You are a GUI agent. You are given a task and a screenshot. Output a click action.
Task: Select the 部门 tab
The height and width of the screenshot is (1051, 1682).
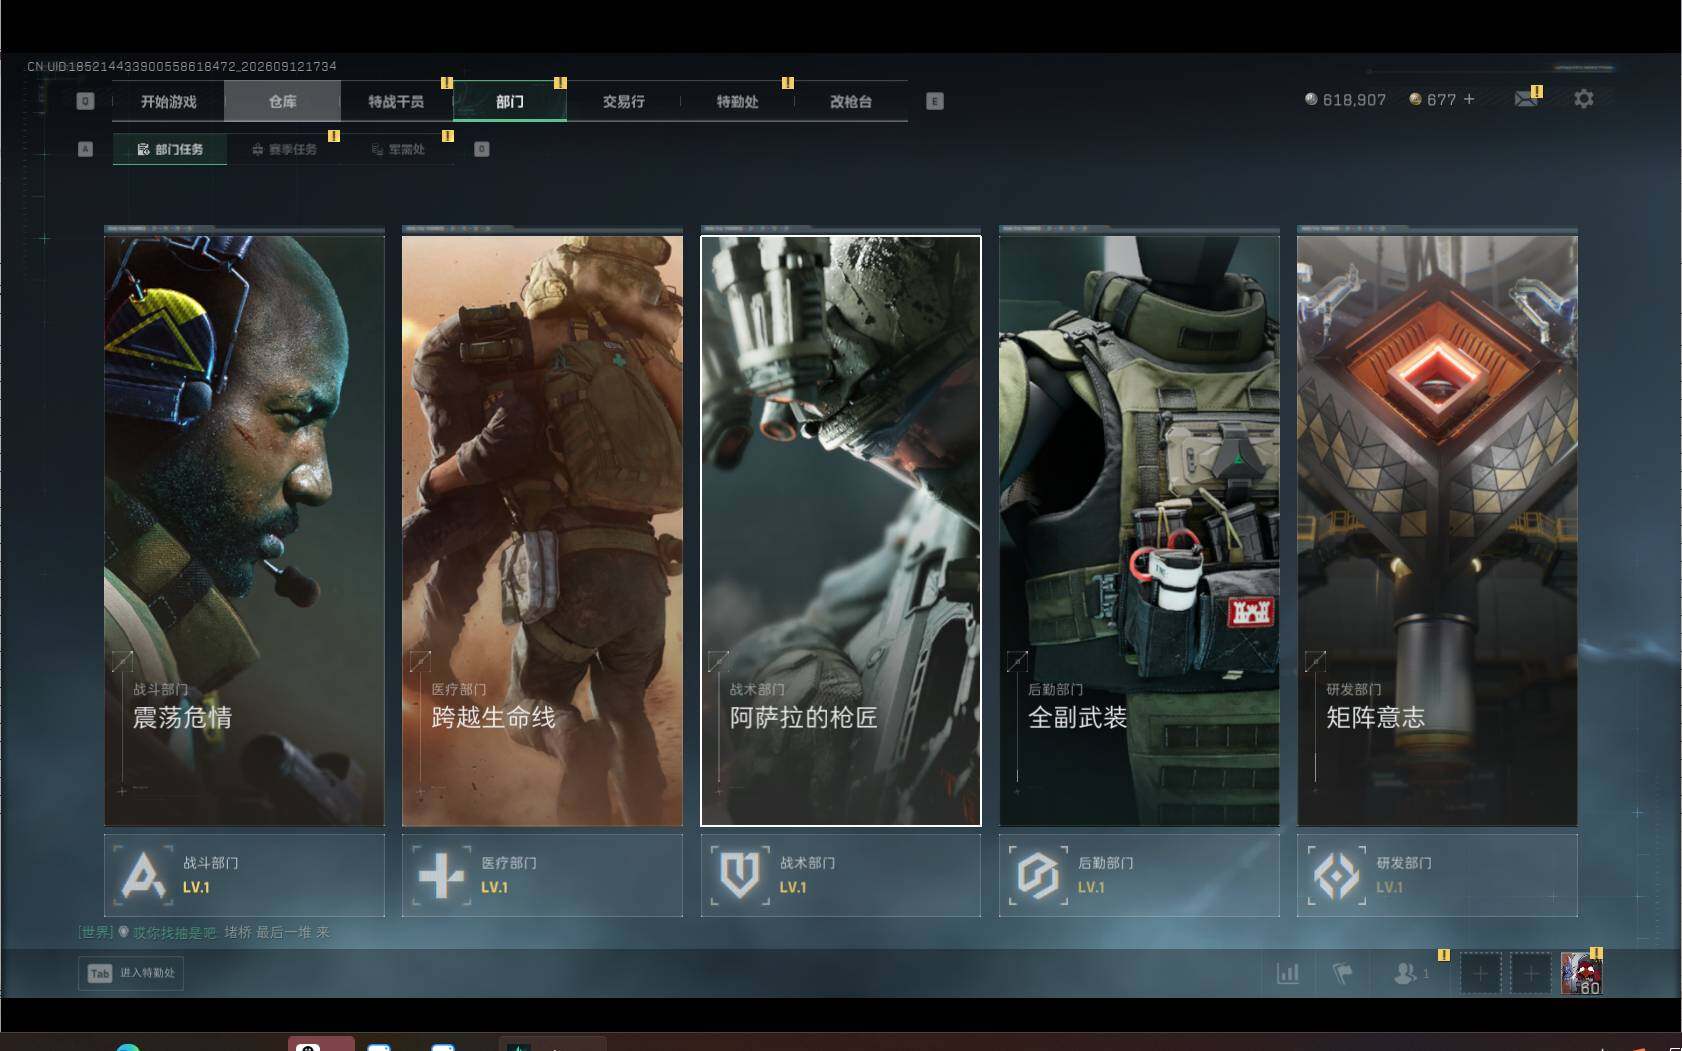[510, 101]
